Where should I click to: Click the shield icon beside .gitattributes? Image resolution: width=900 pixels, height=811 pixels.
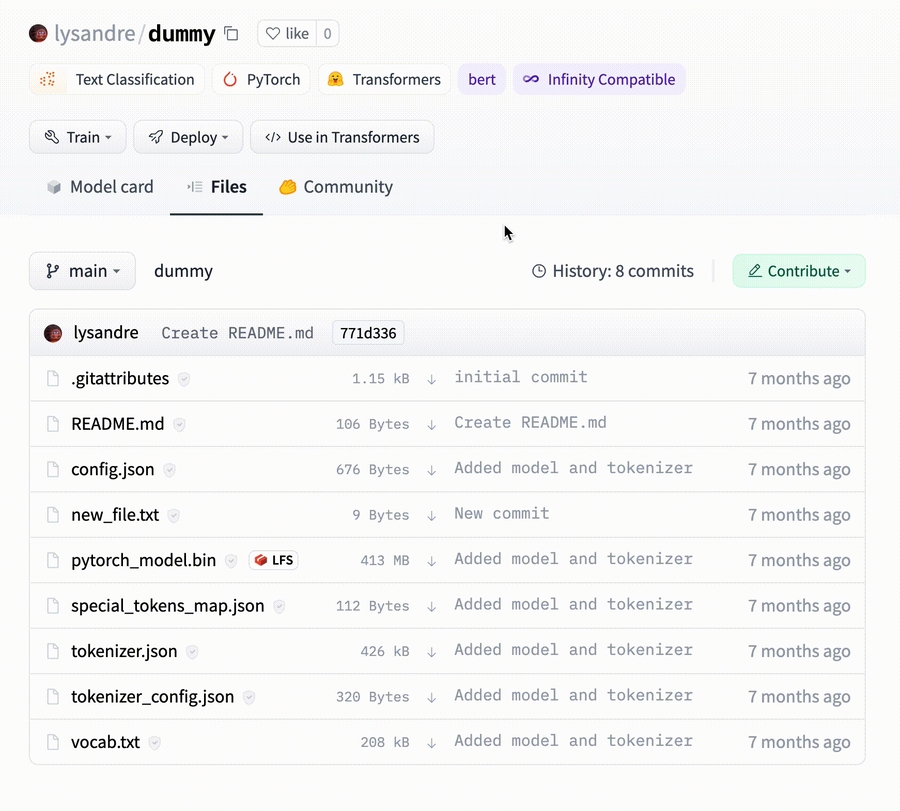(184, 379)
